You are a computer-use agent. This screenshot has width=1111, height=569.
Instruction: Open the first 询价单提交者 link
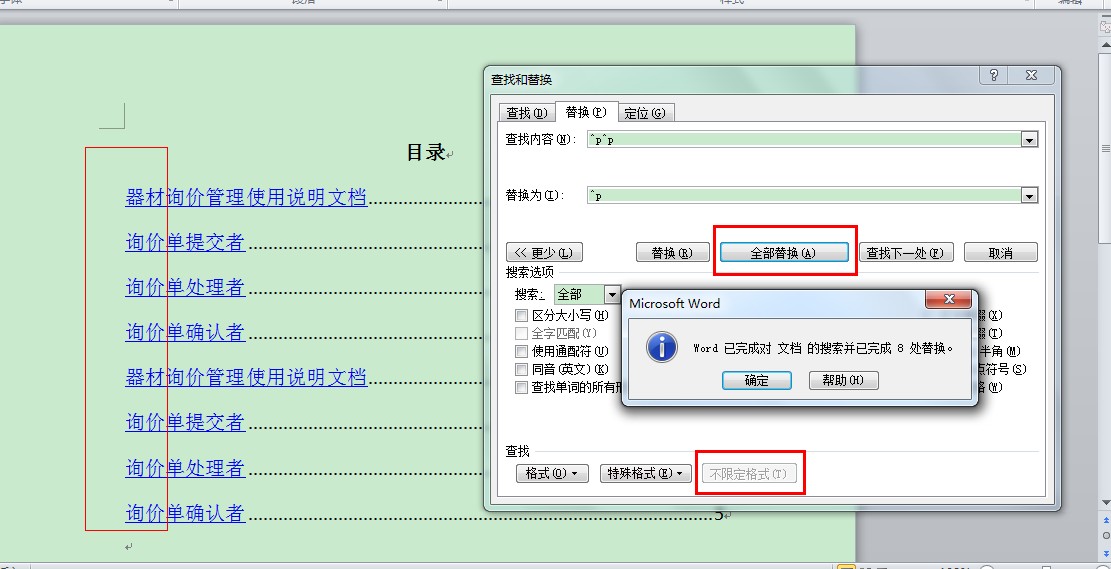click(186, 242)
